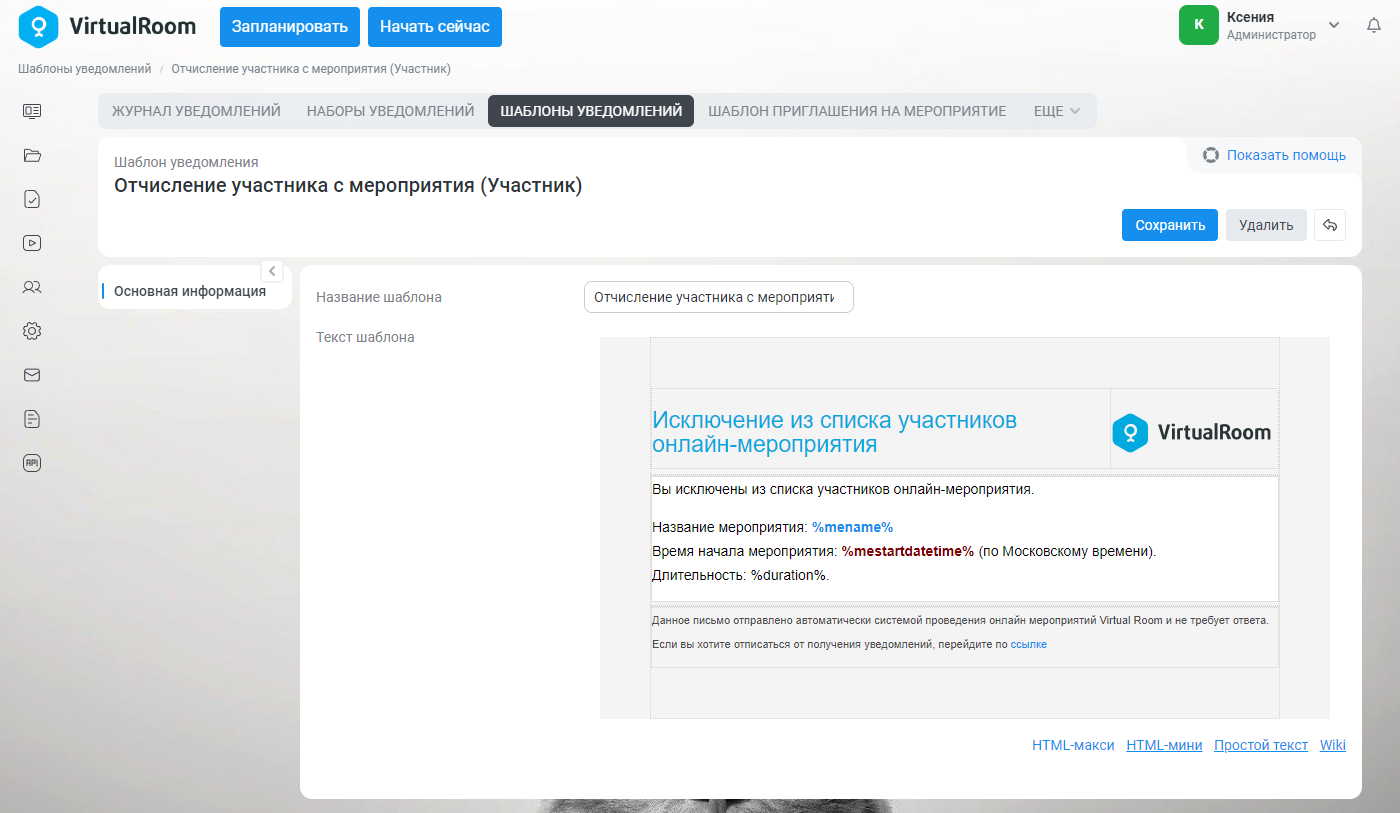Image resolution: width=1400 pixels, height=813 pixels.
Task: Open ШАБЛОН ПРИГЛАШЕНИЯ НА МЕРОПРИЯТИЕ tab
Action: tap(857, 111)
